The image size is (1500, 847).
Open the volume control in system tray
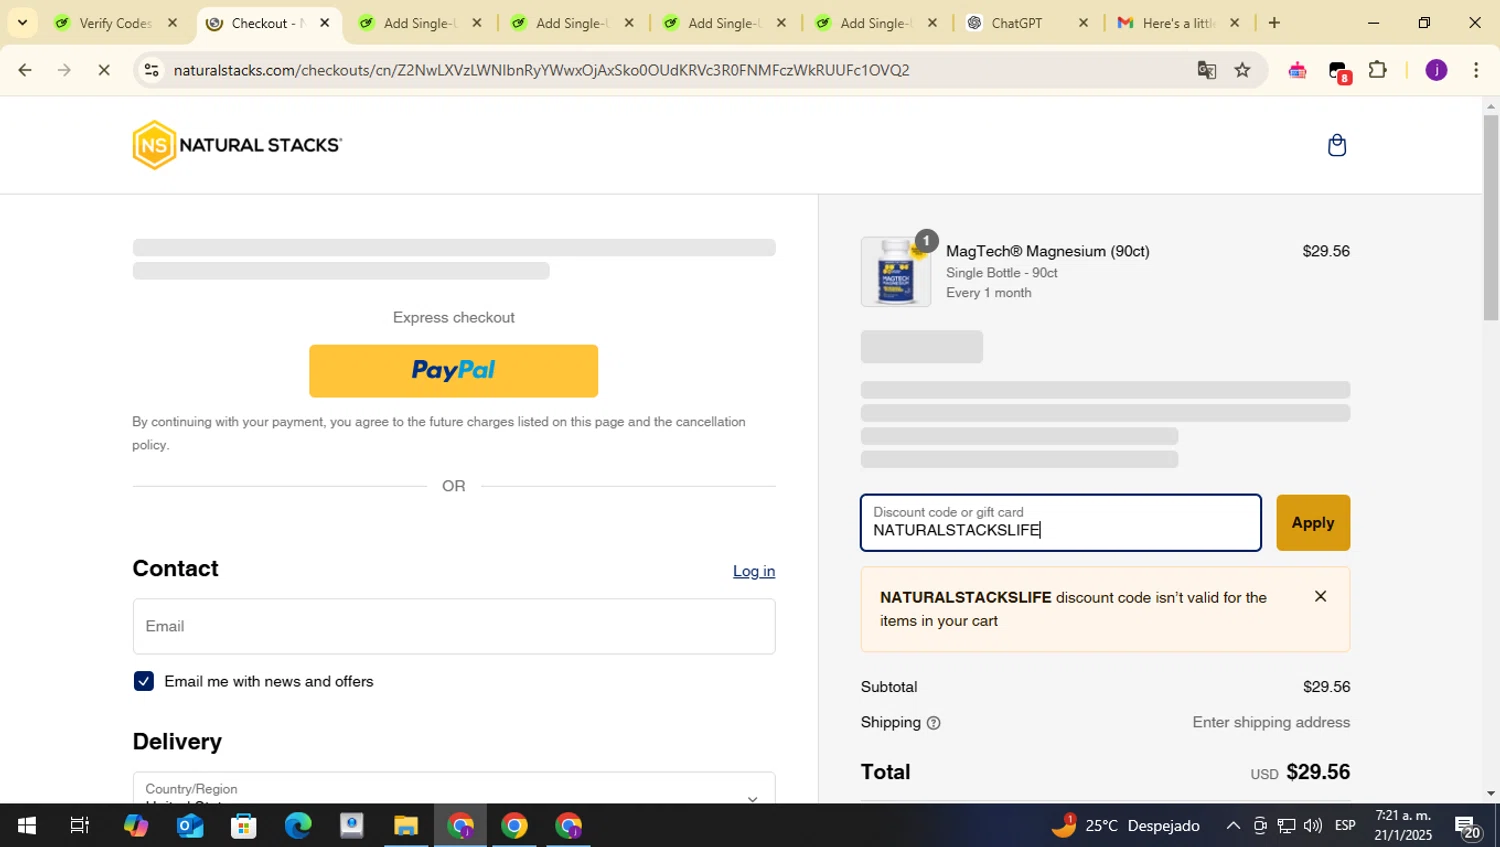pyautogui.click(x=1313, y=826)
